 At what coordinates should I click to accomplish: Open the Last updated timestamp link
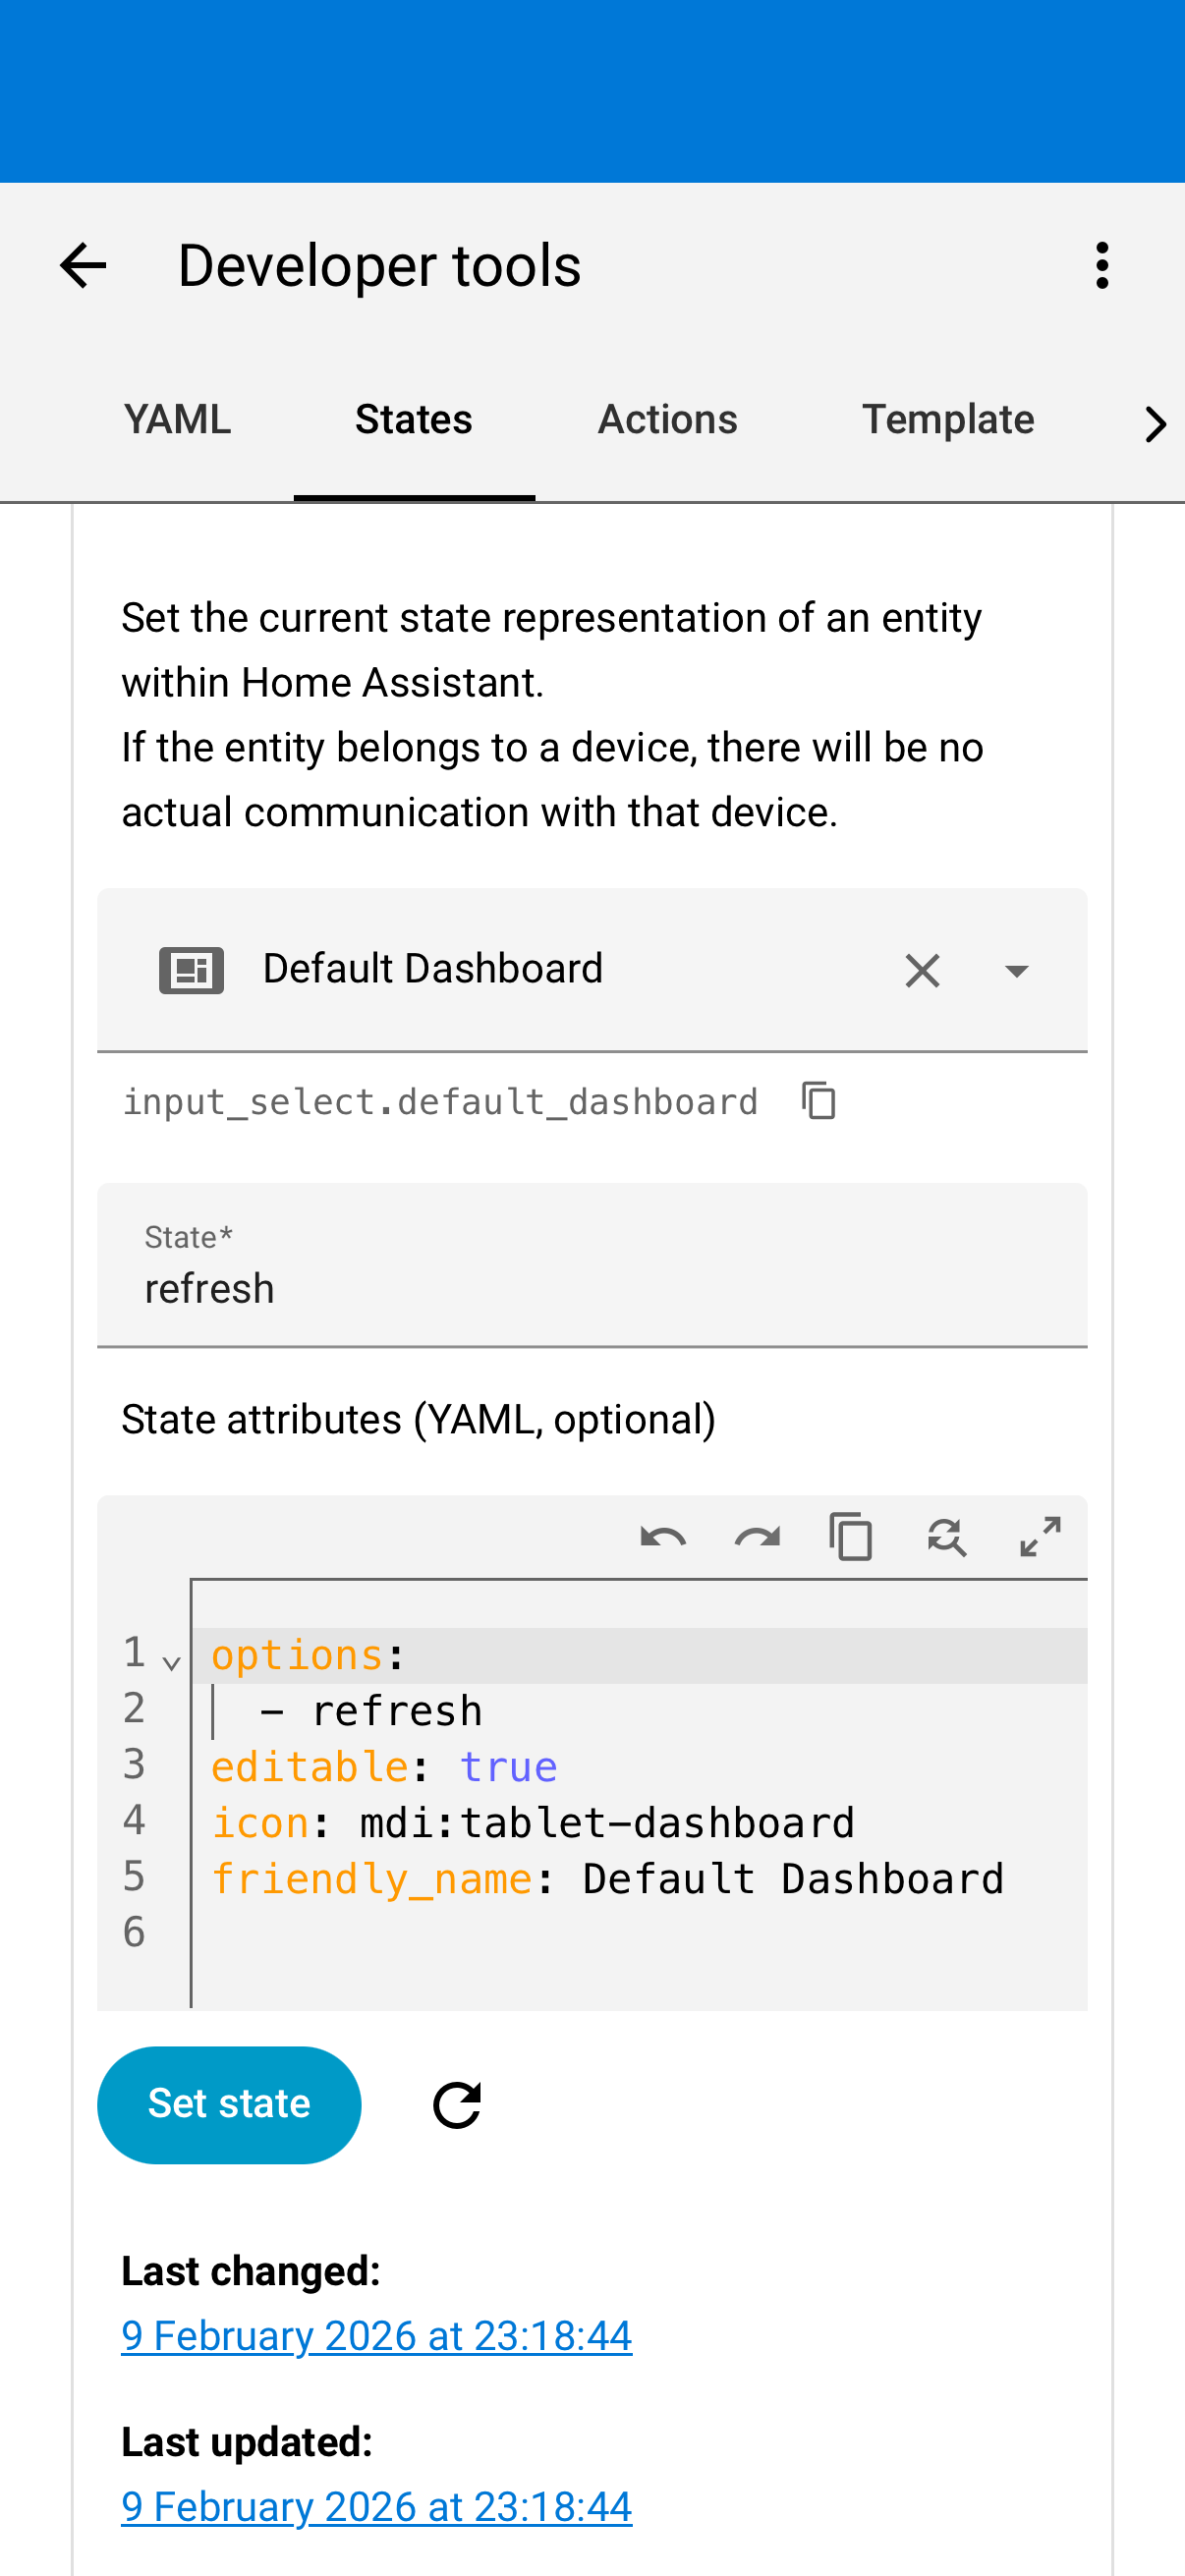[x=376, y=2507]
